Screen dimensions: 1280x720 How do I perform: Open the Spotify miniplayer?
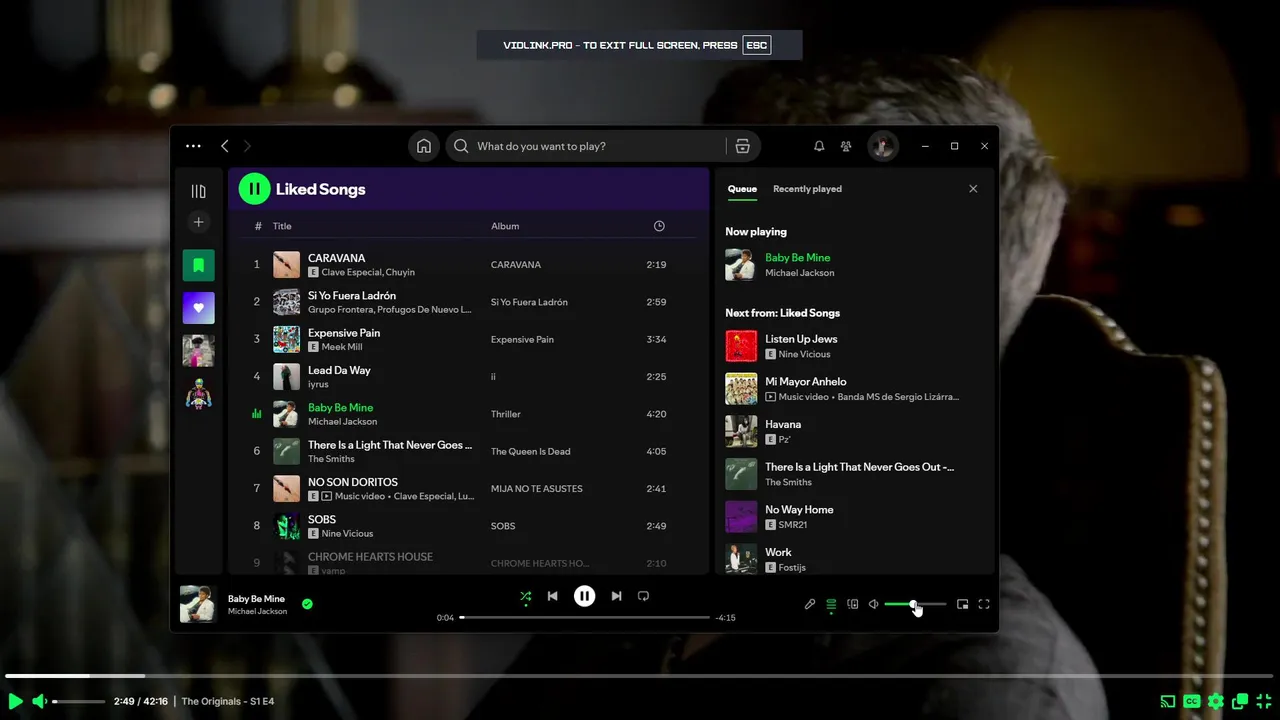(963, 604)
